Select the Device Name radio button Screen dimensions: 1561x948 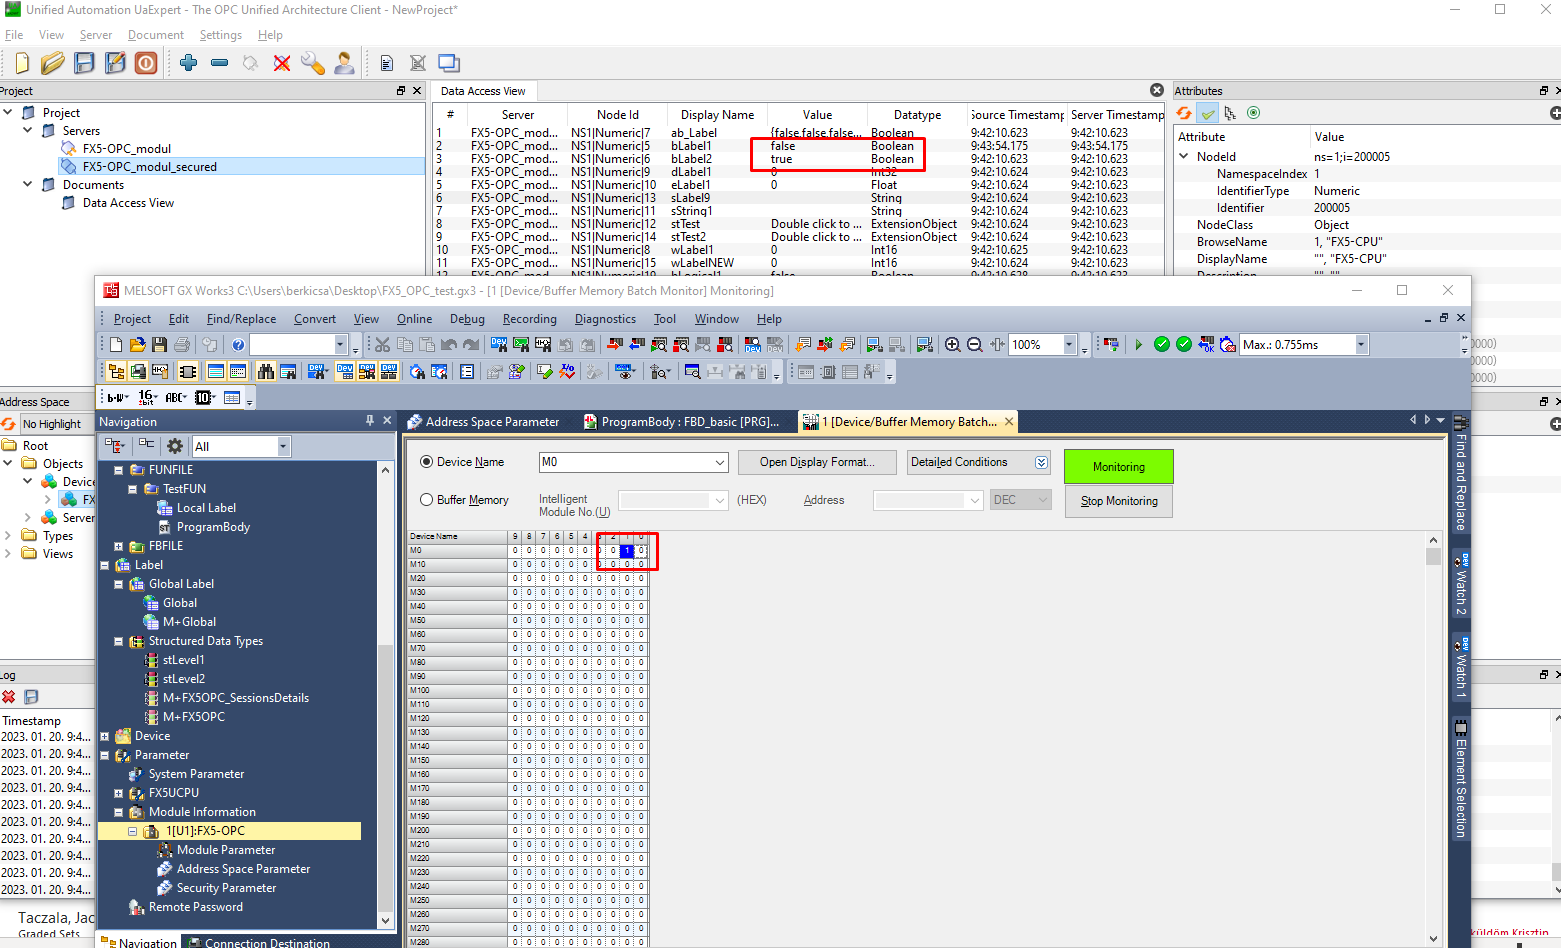coord(427,462)
